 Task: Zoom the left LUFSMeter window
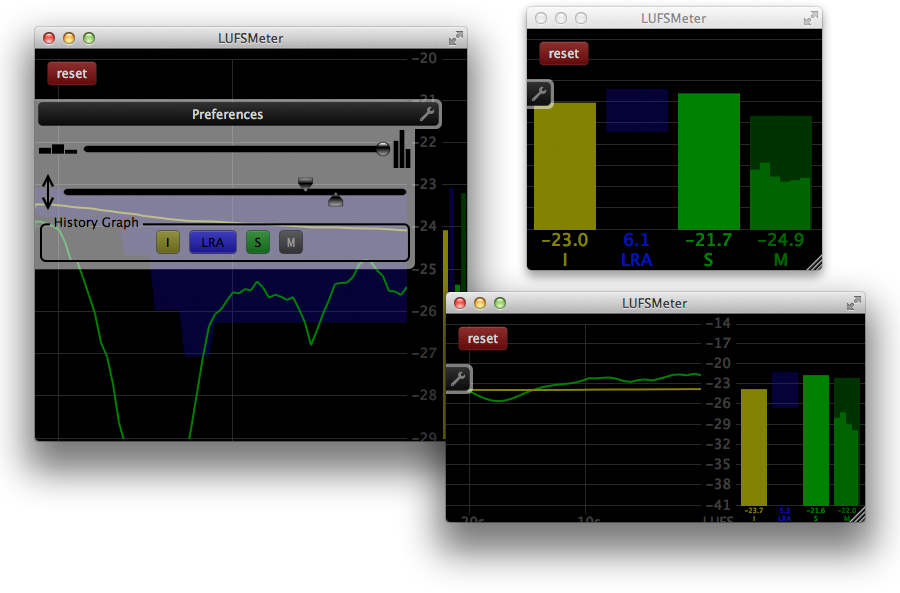click(89, 38)
